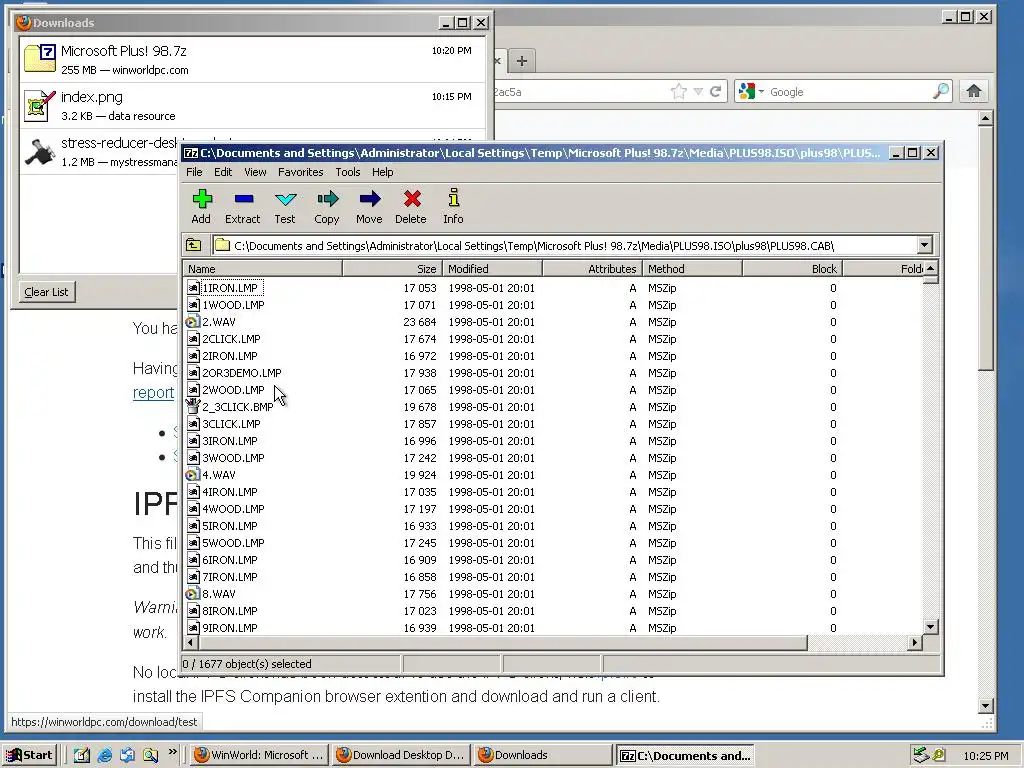Select the 2CLICK.LMP file
This screenshot has height=768, width=1024.
[231, 339]
